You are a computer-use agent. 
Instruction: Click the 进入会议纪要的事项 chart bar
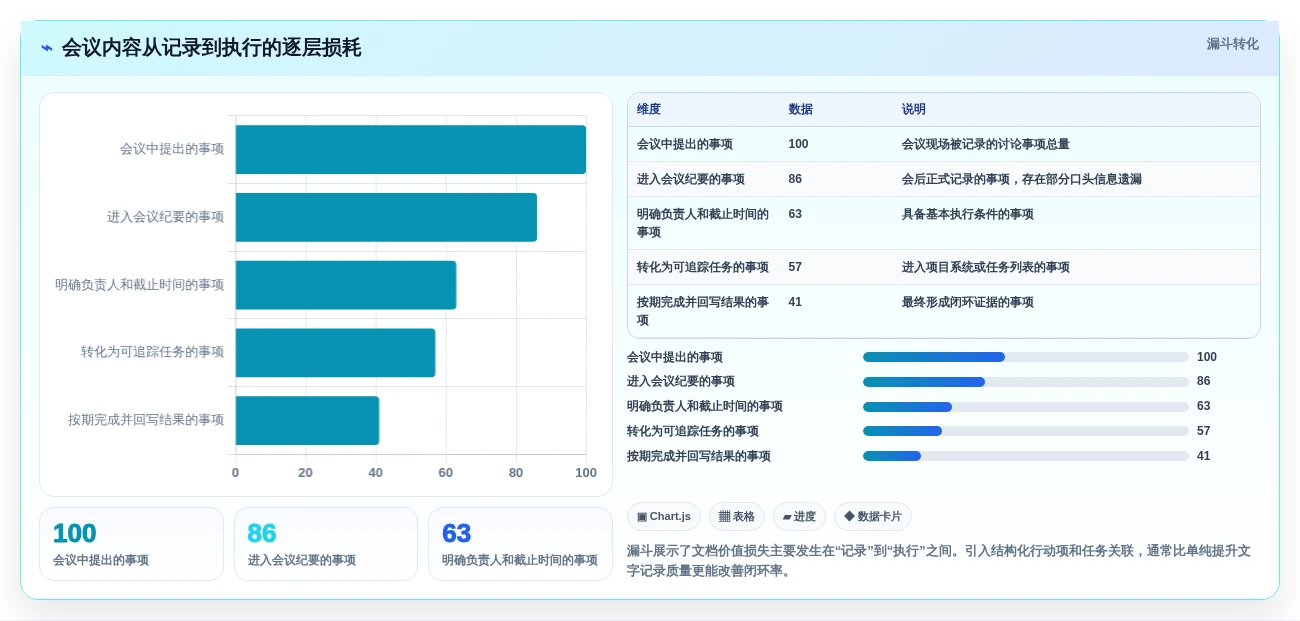(x=386, y=217)
